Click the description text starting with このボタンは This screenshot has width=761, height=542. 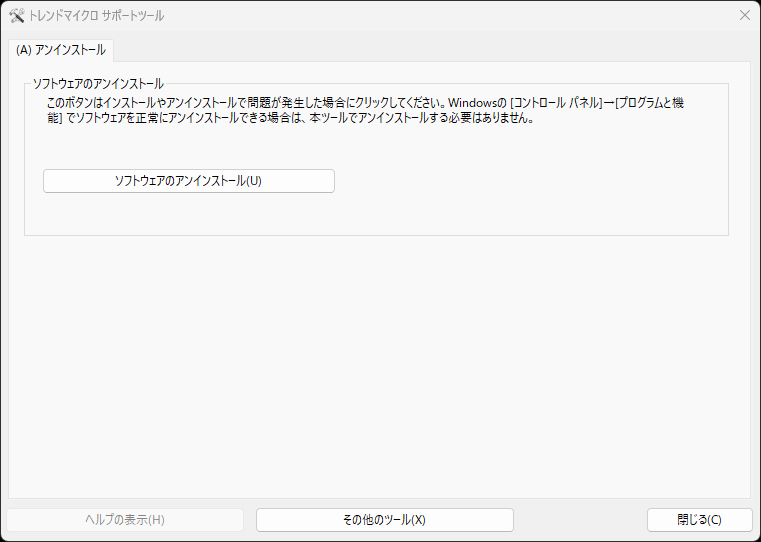(x=365, y=110)
